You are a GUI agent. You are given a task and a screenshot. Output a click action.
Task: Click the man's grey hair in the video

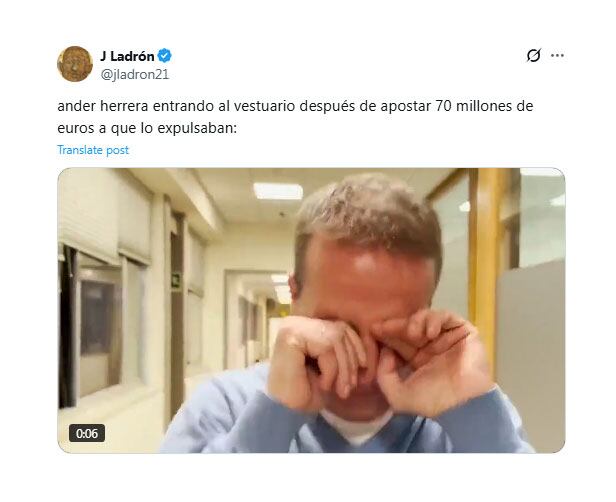pos(367,214)
